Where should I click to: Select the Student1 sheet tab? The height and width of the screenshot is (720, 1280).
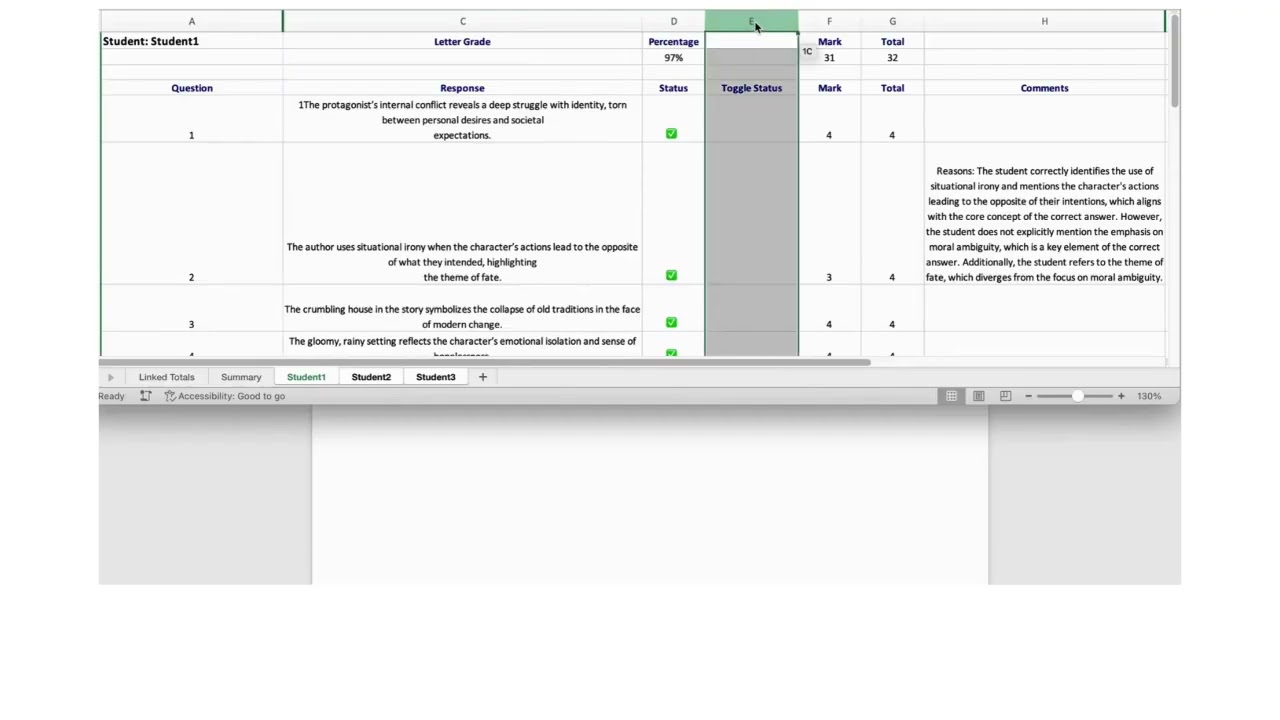pyautogui.click(x=306, y=377)
